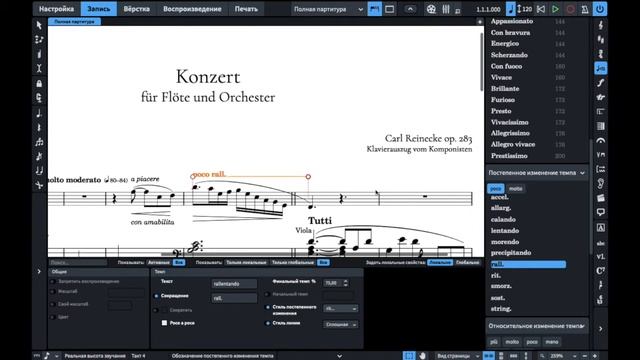Switch to the Воспроизведение mode tab
Viewport: 640px width, 360px height.
click(x=192, y=9)
